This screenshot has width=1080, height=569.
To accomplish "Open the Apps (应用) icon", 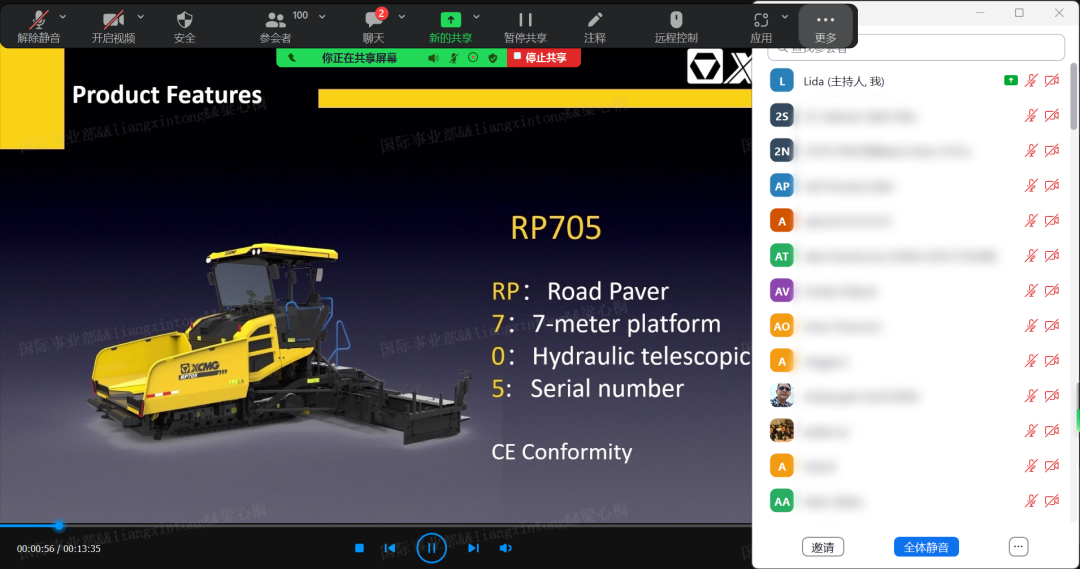I will point(761,20).
